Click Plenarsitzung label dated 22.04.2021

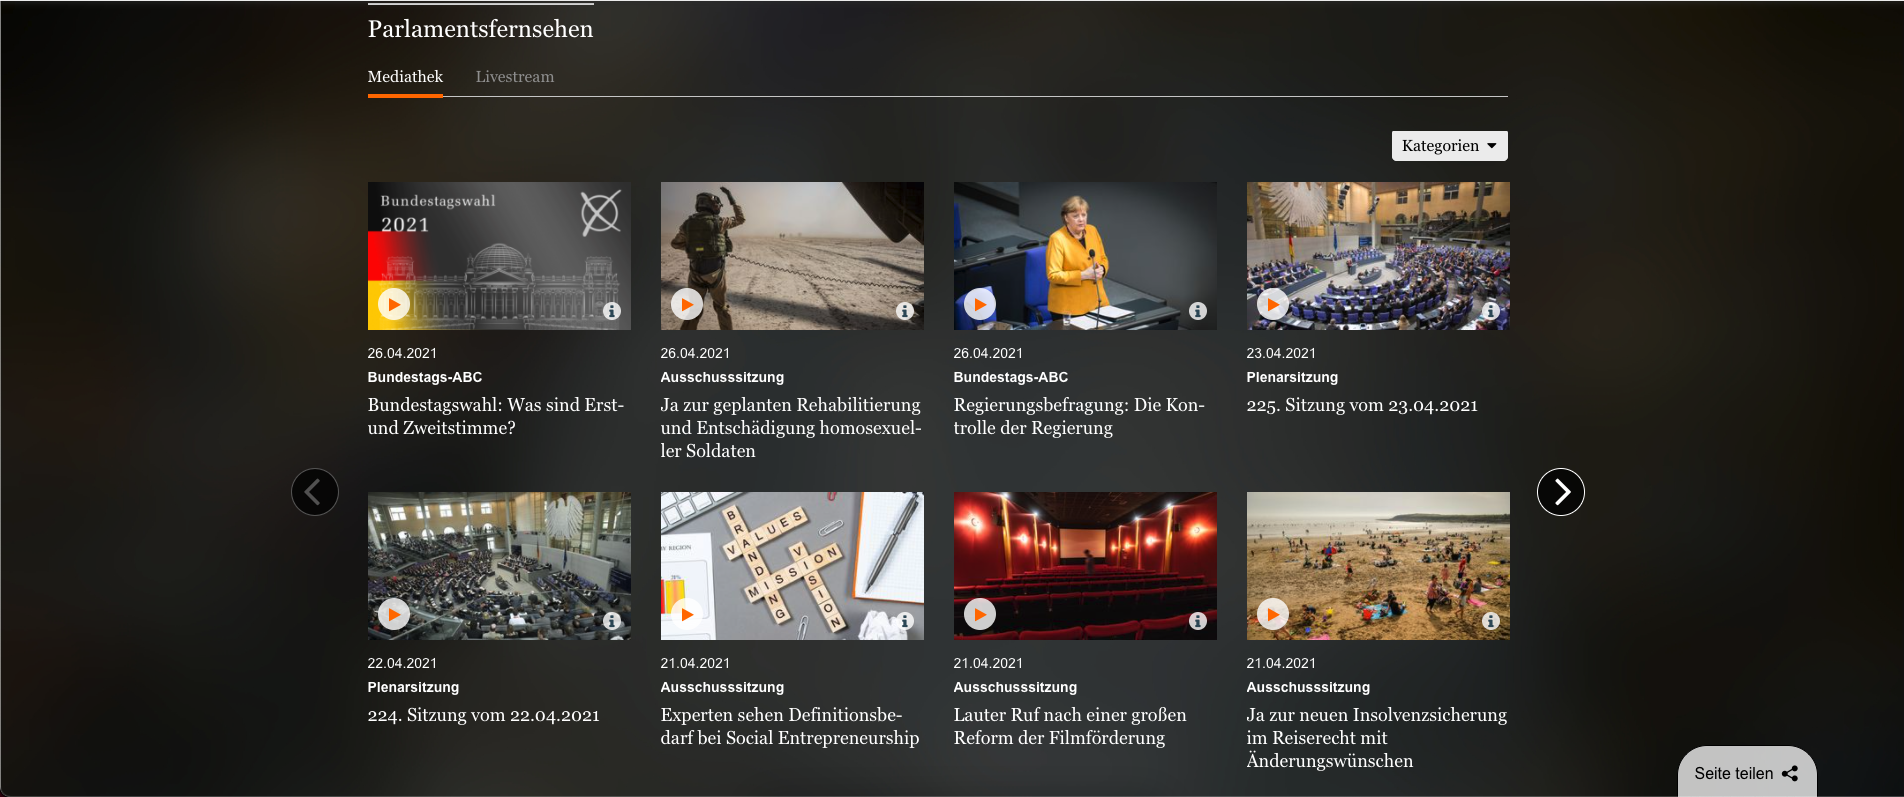pyautogui.click(x=413, y=687)
